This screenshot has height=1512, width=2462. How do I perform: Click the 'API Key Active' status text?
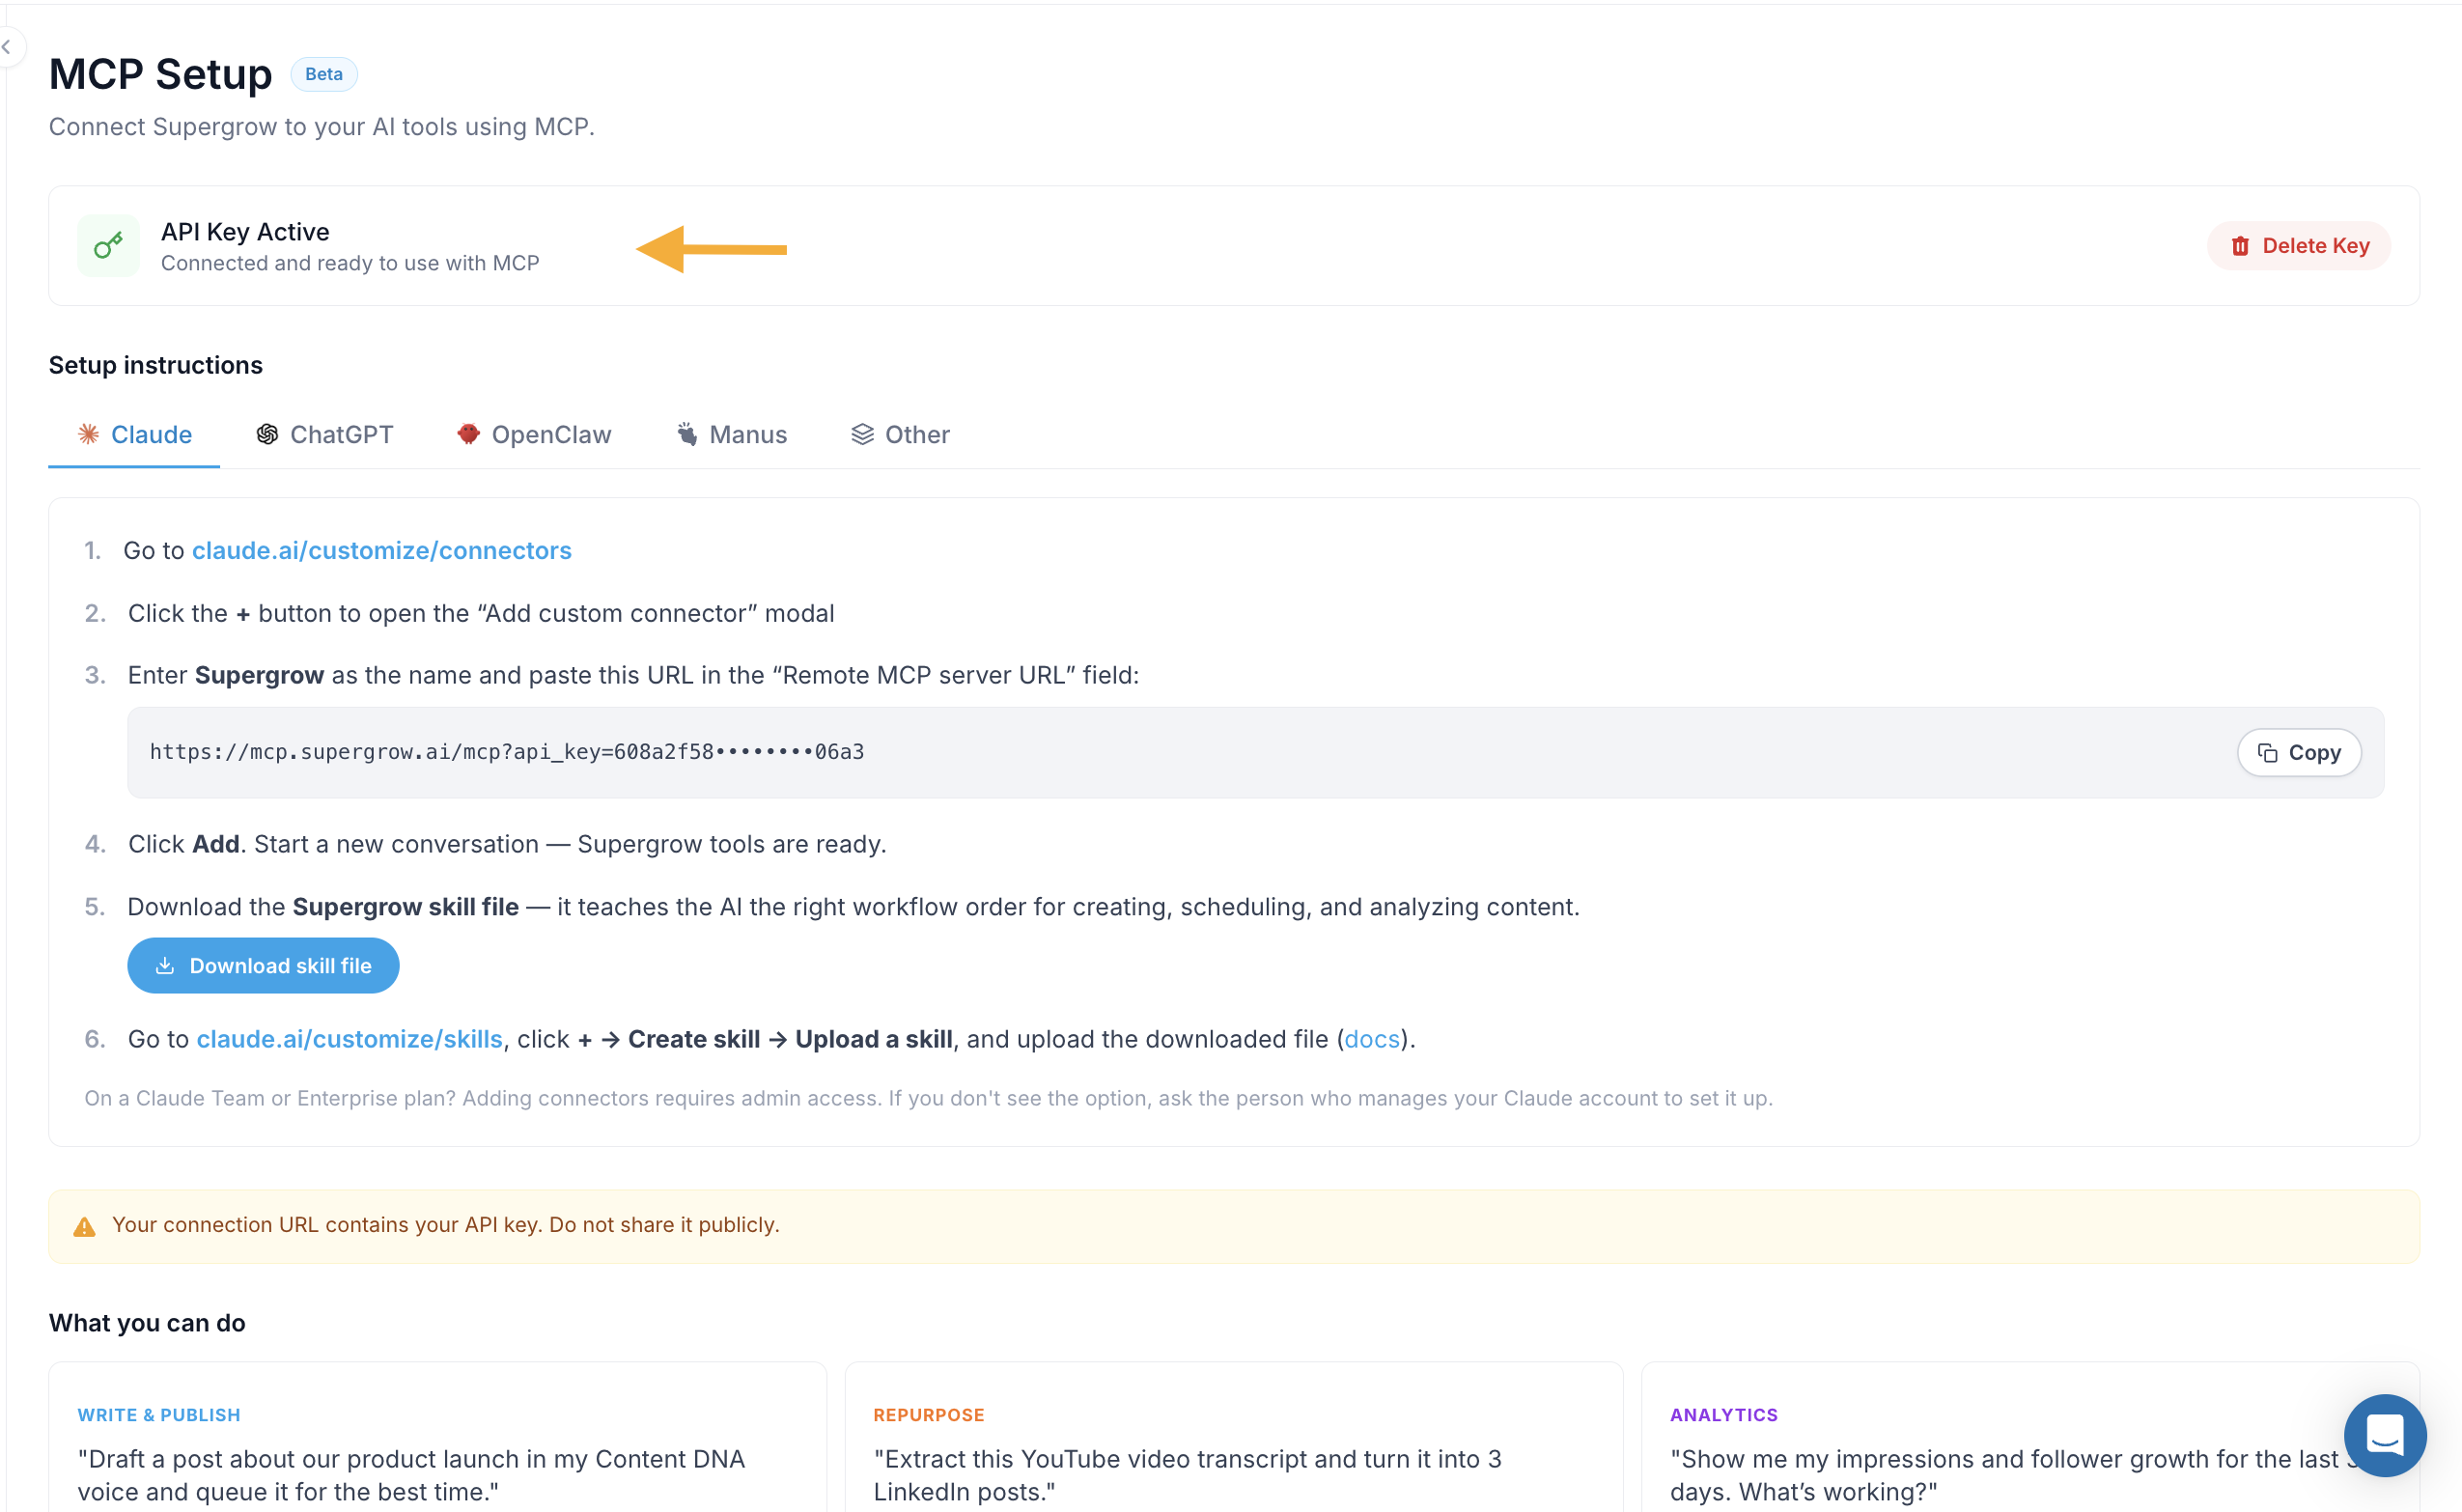coord(245,231)
